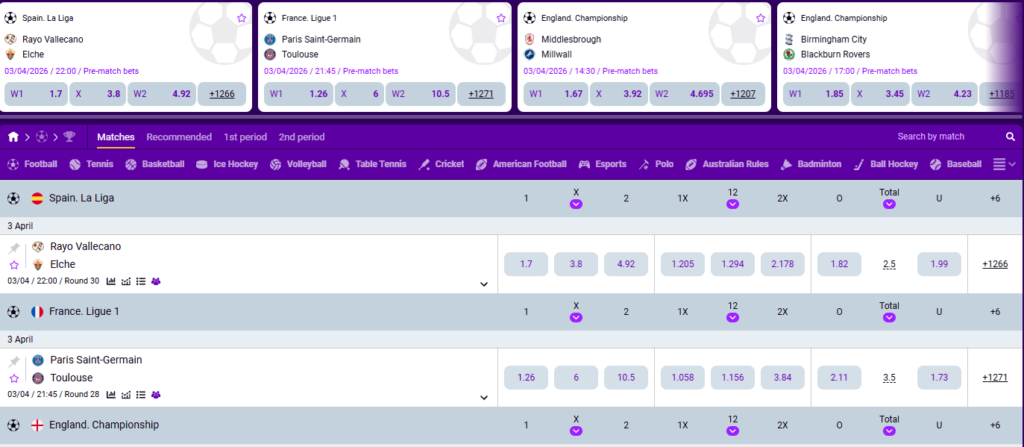Select Australian Rules in the sports bar
Image resolution: width=1024 pixels, height=447 pixels.
click(x=727, y=164)
